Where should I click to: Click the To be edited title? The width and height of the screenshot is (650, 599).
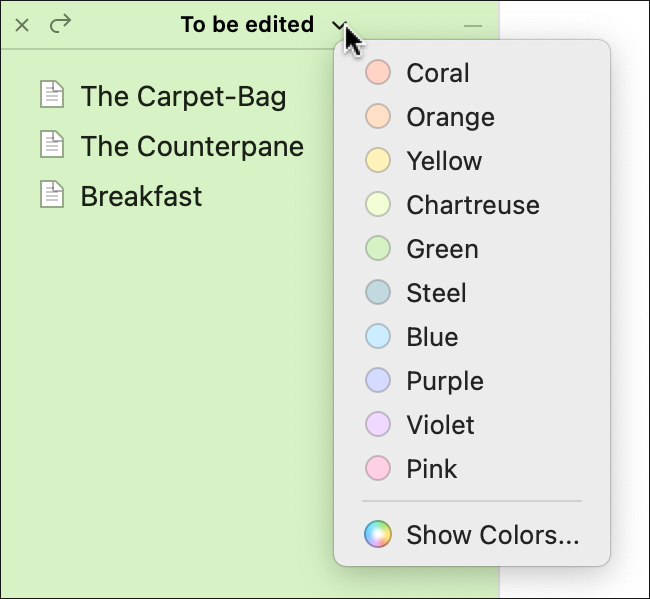point(247,25)
